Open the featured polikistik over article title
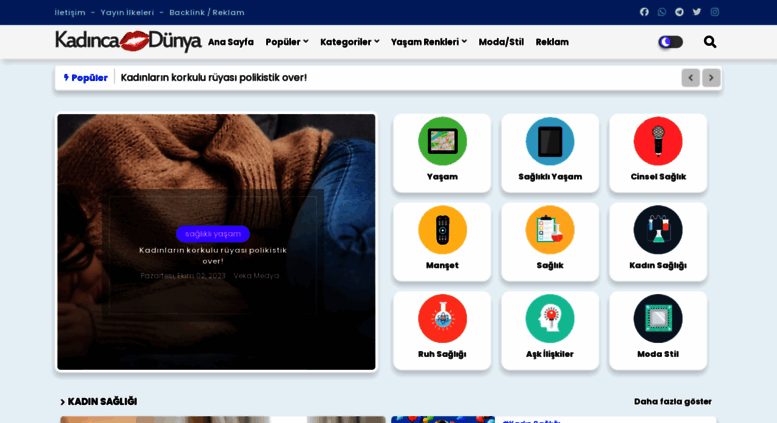The height and width of the screenshot is (423, 777). 213,256
